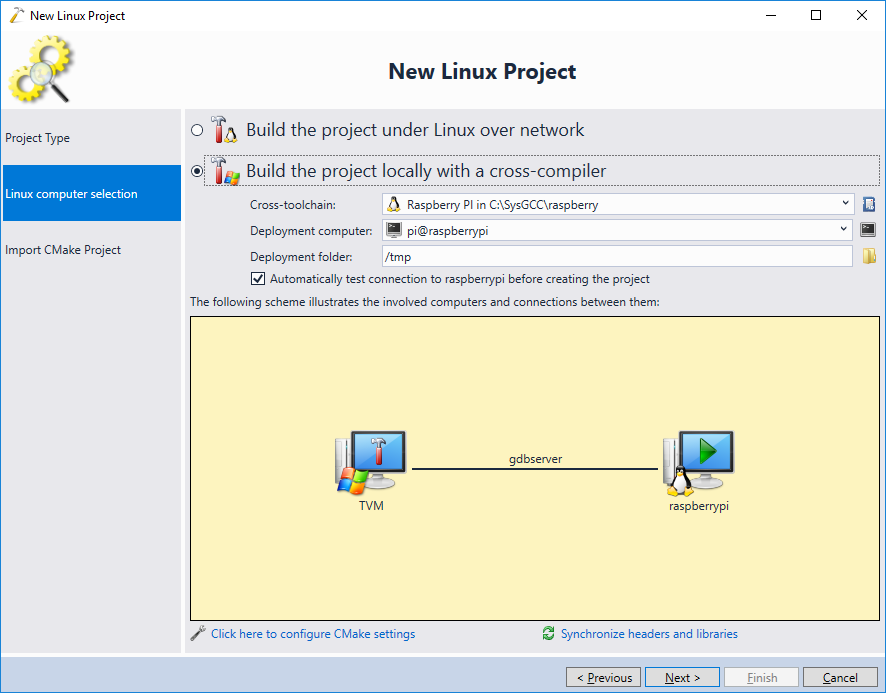Toggle 'Automatically test connection to raspberrypi' checkbox
Image resolution: width=886 pixels, height=693 pixels.
258,279
